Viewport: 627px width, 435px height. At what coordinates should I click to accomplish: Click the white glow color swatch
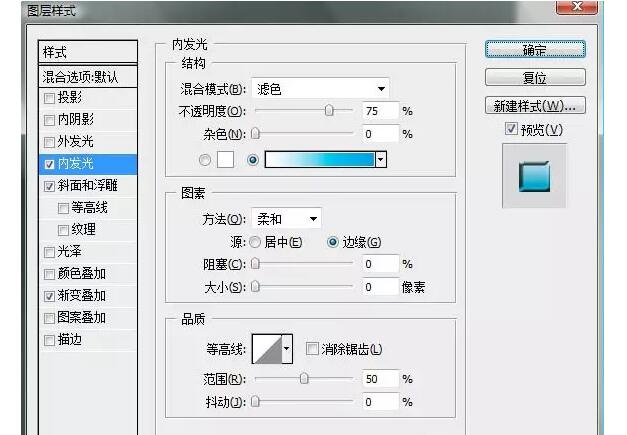tap(225, 160)
